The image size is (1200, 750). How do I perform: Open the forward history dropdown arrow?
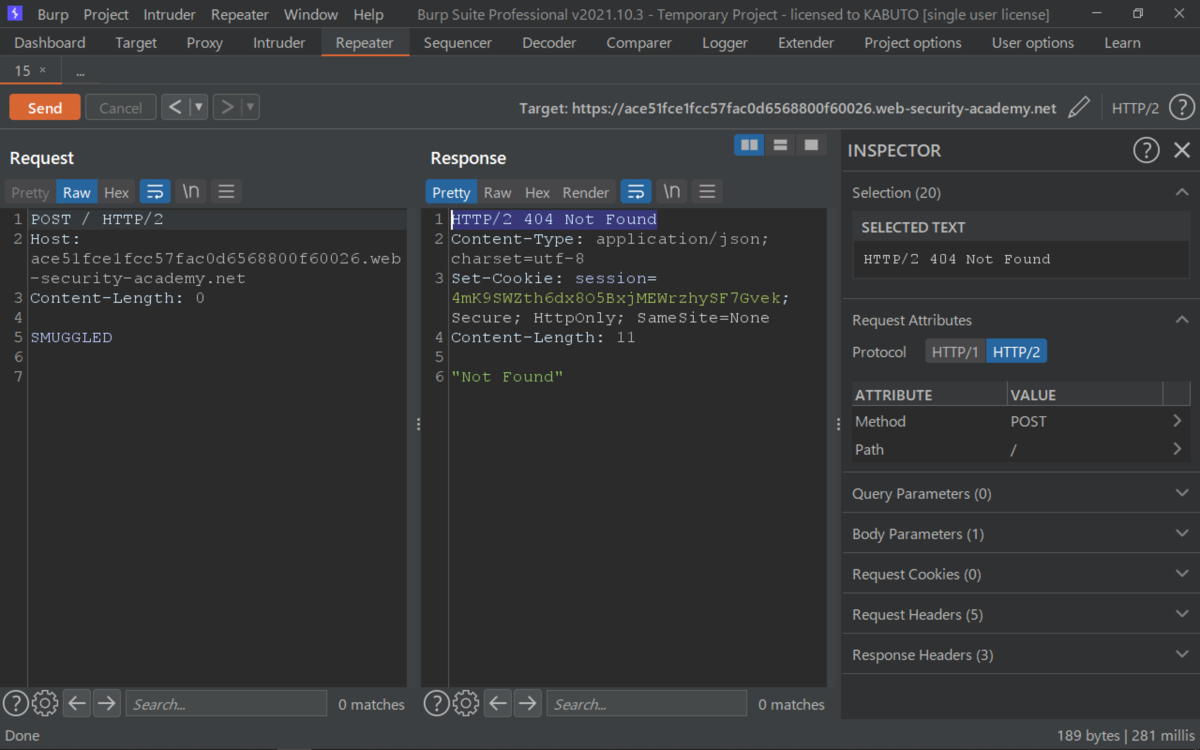click(251, 107)
